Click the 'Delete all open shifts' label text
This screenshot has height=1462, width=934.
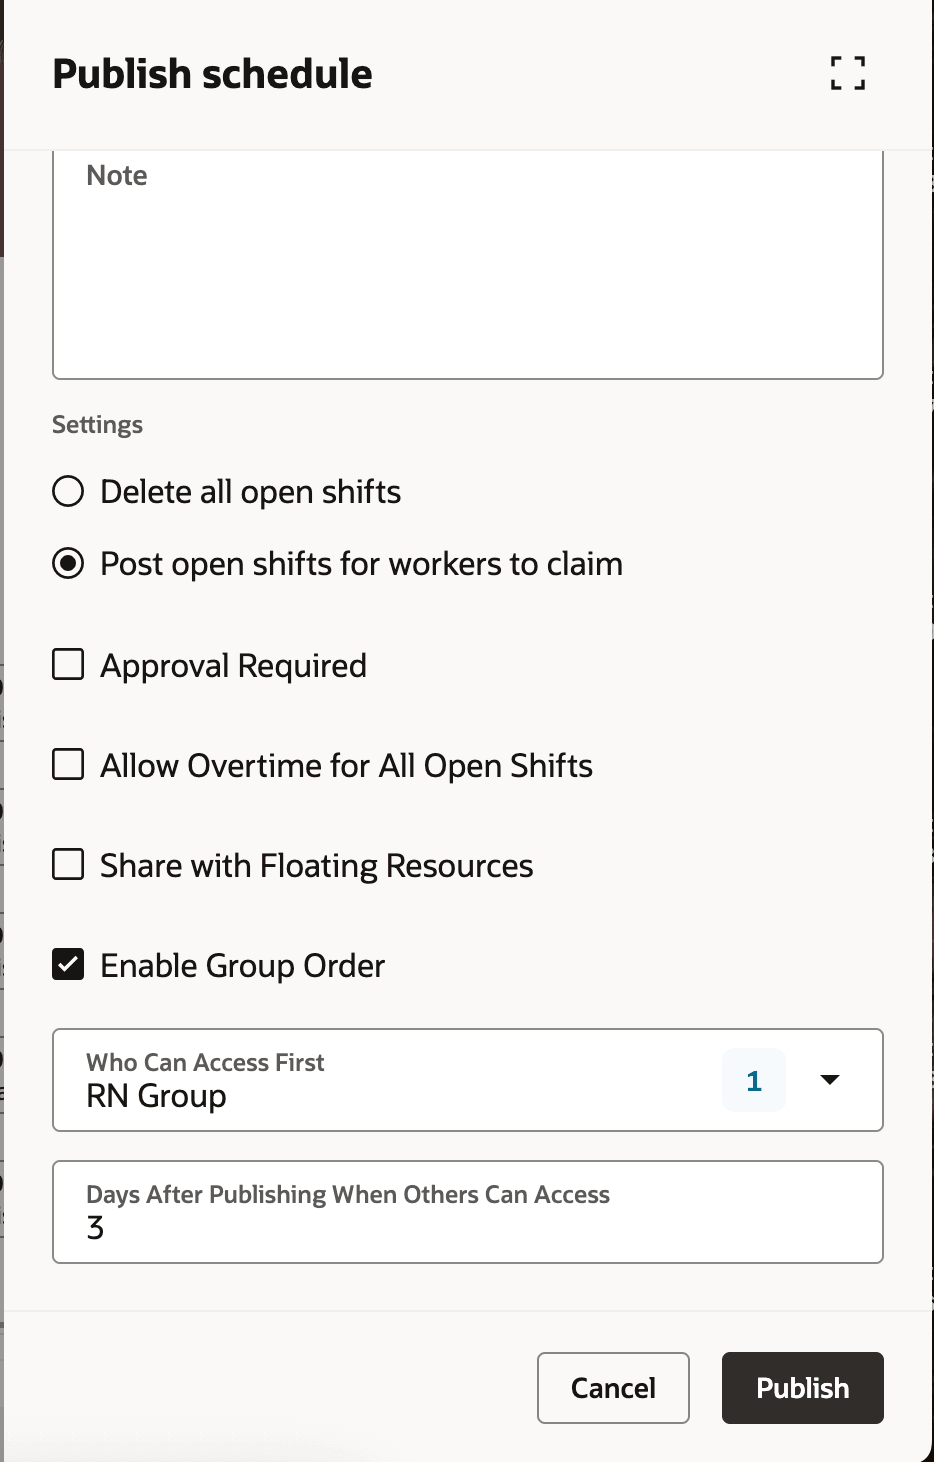(250, 492)
